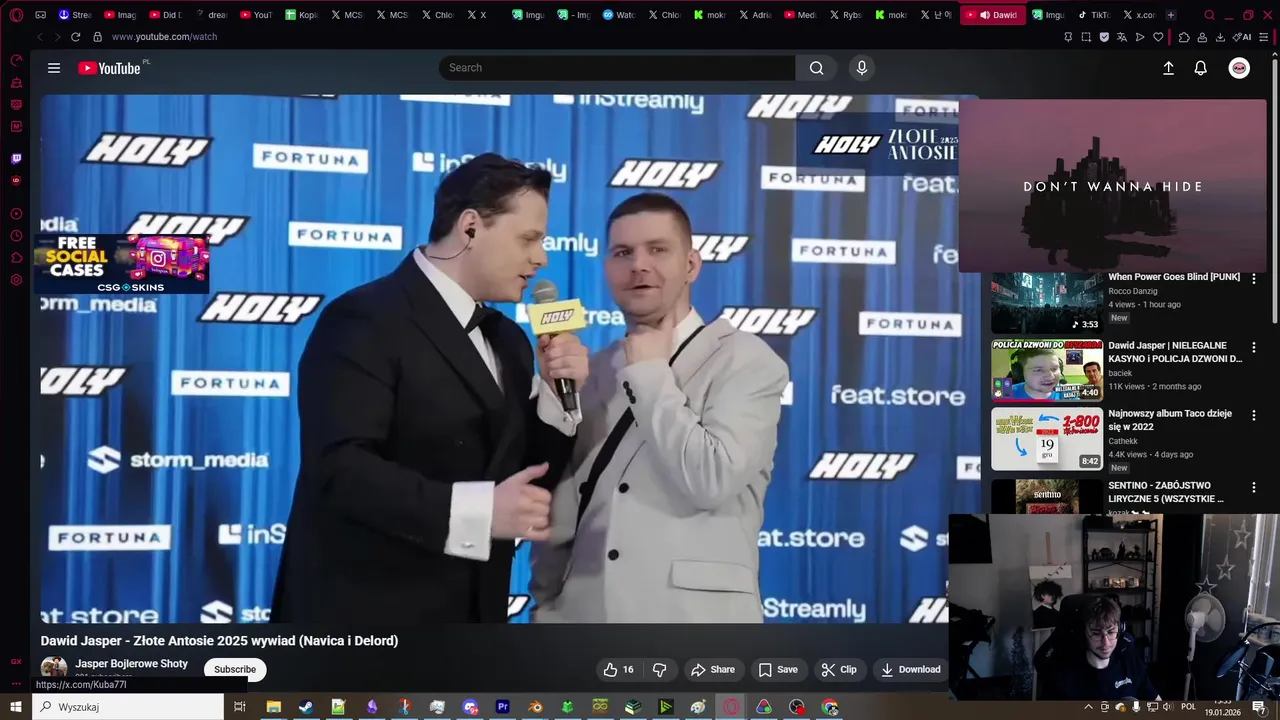The image size is (1280, 720).
Task: Open the YouTube guide hamburger menu
Action: pyautogui.click(x=54, y=68)
